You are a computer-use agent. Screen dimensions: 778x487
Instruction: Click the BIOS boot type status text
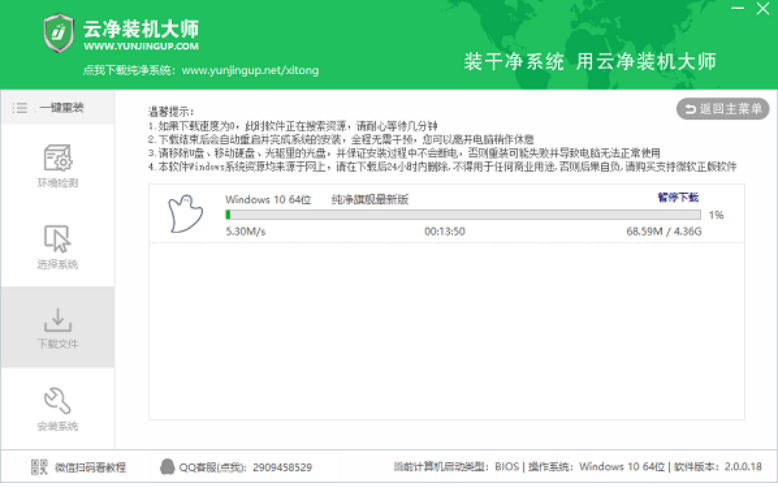(507, 467)
